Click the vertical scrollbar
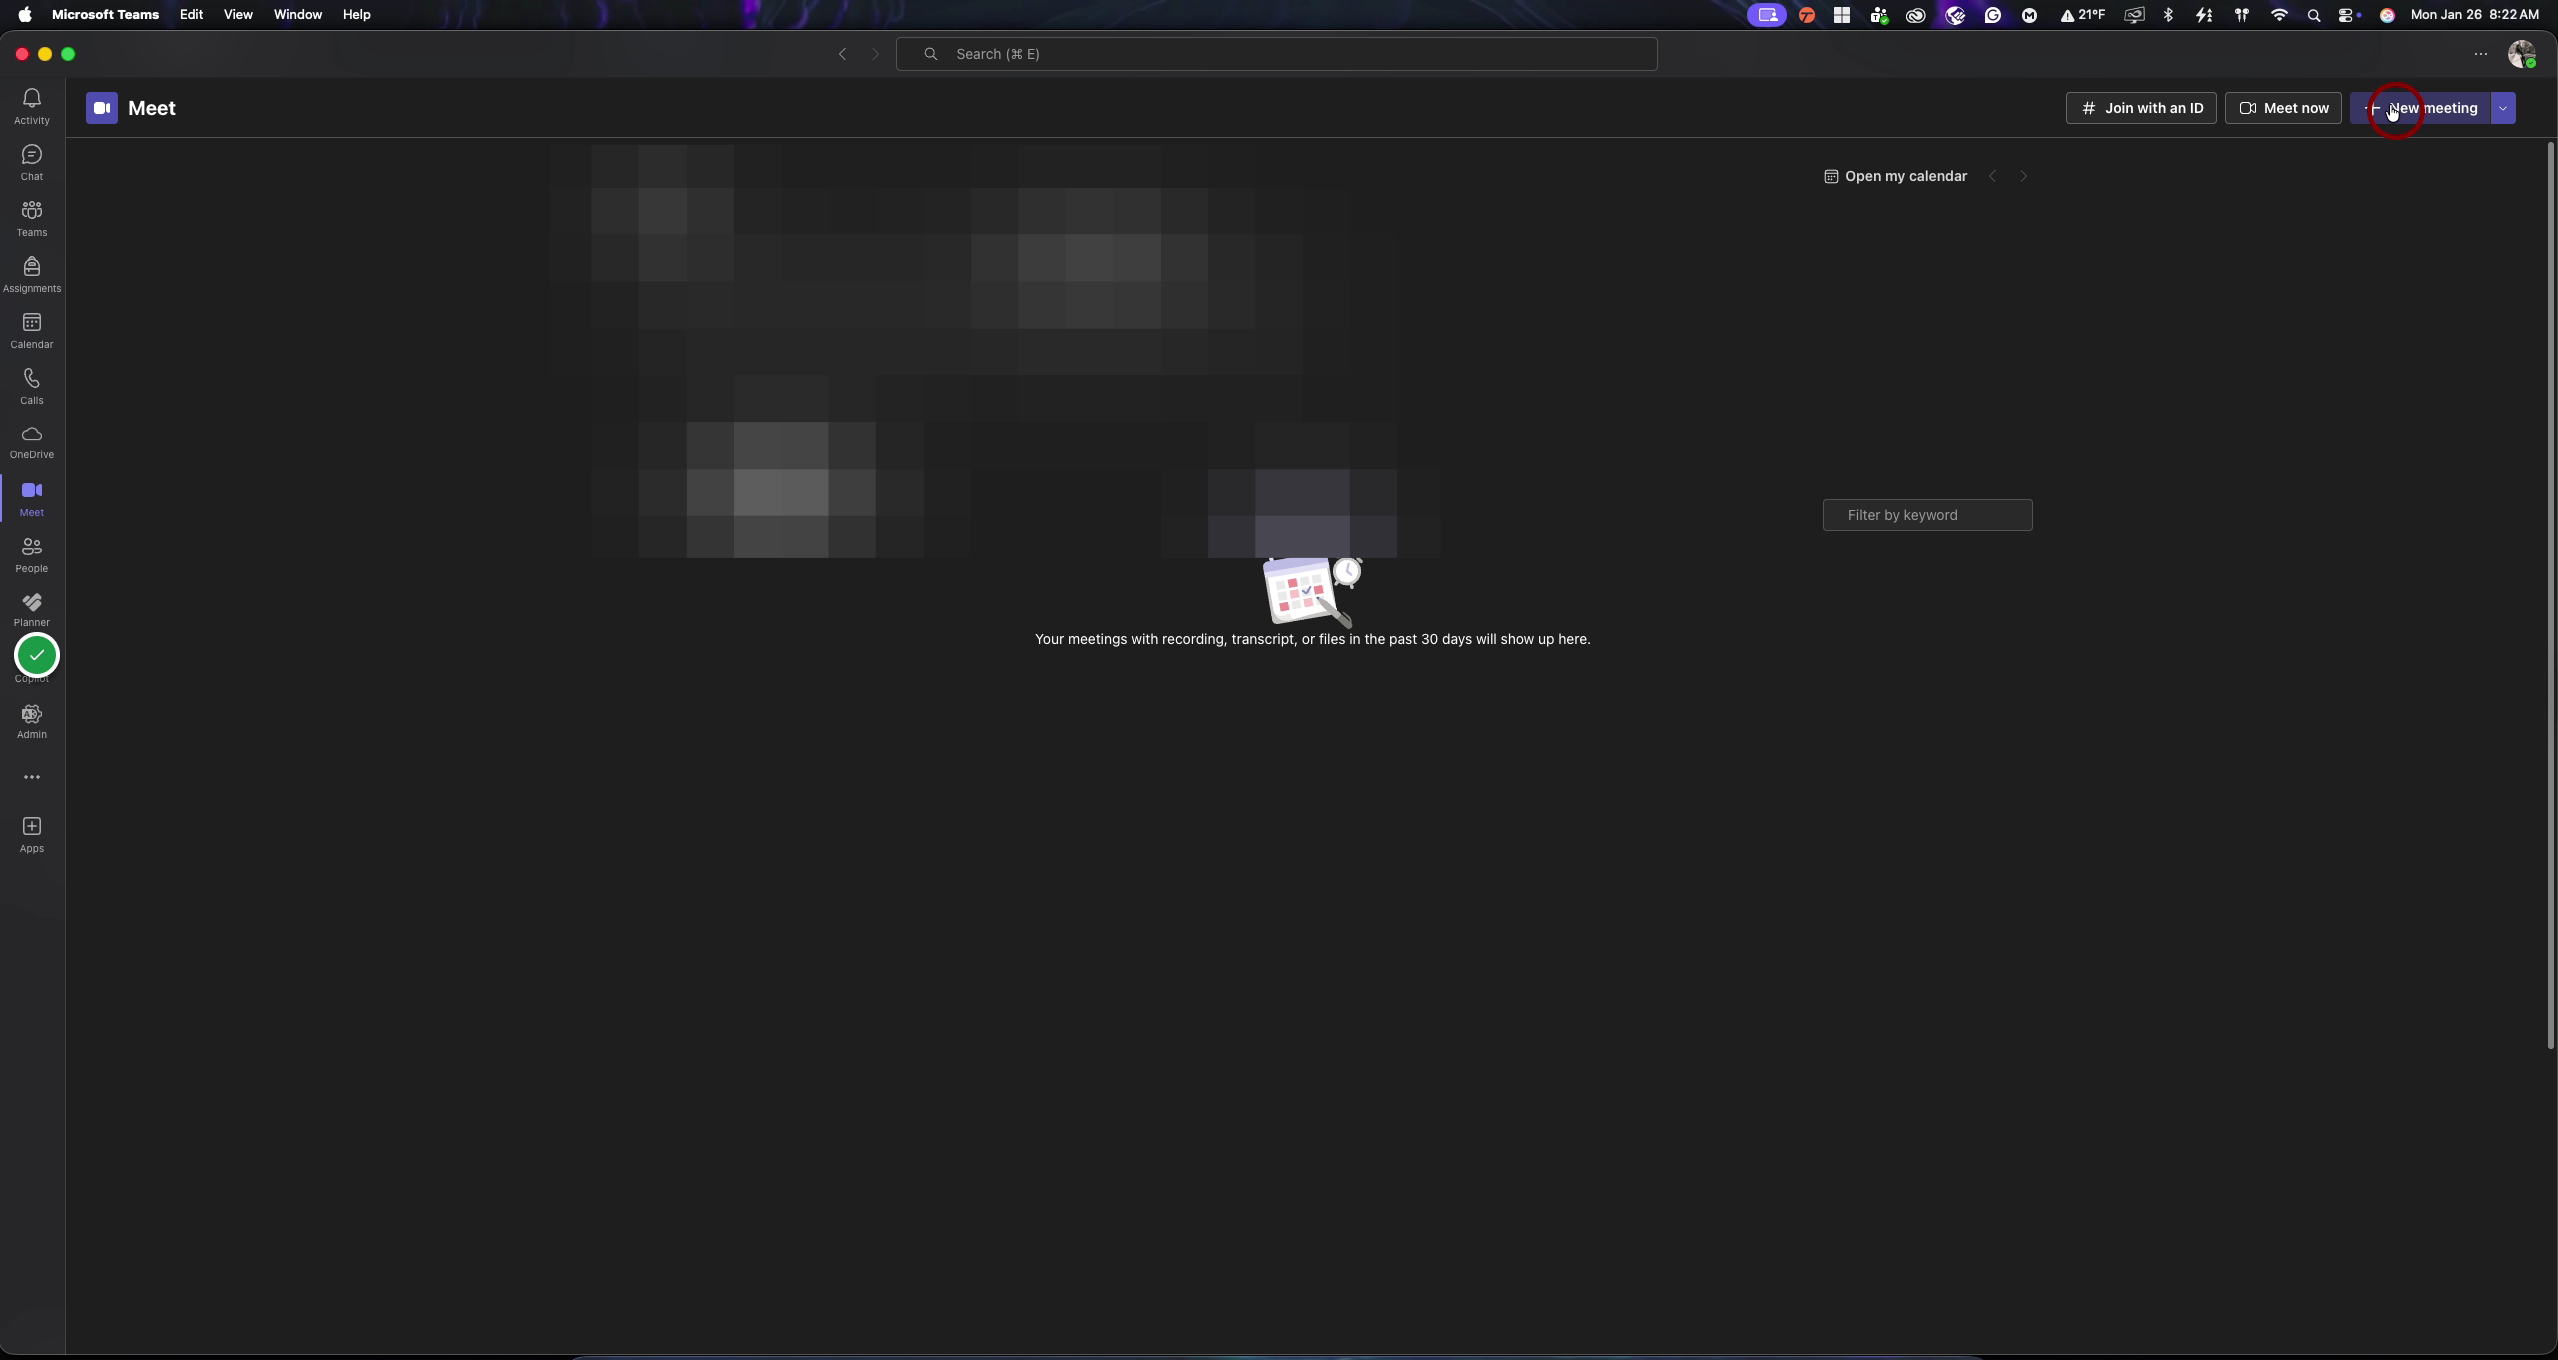The width and height of the screenshot is (2558, 1360). point(2551,595)
